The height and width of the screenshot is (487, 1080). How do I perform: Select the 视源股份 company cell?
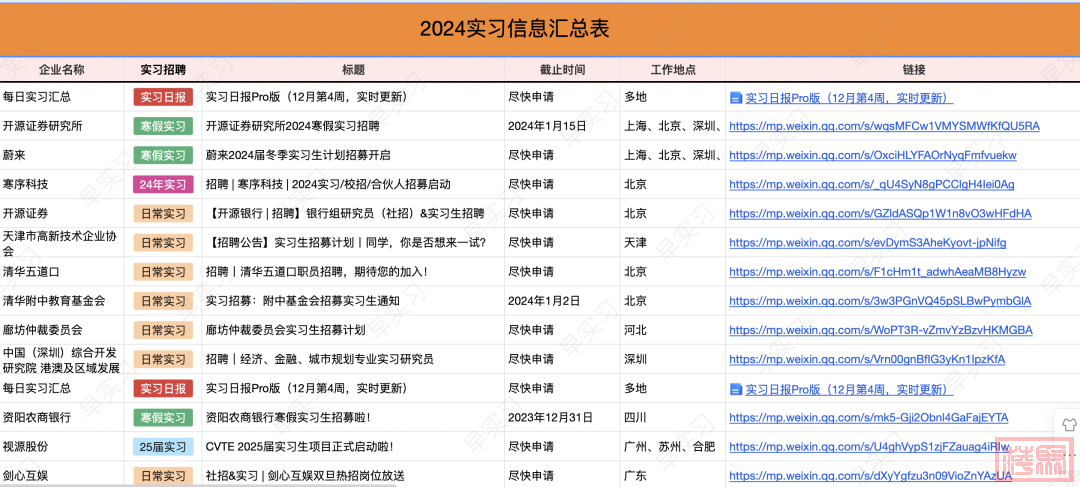pyautogui.click(x=61, y=446)
